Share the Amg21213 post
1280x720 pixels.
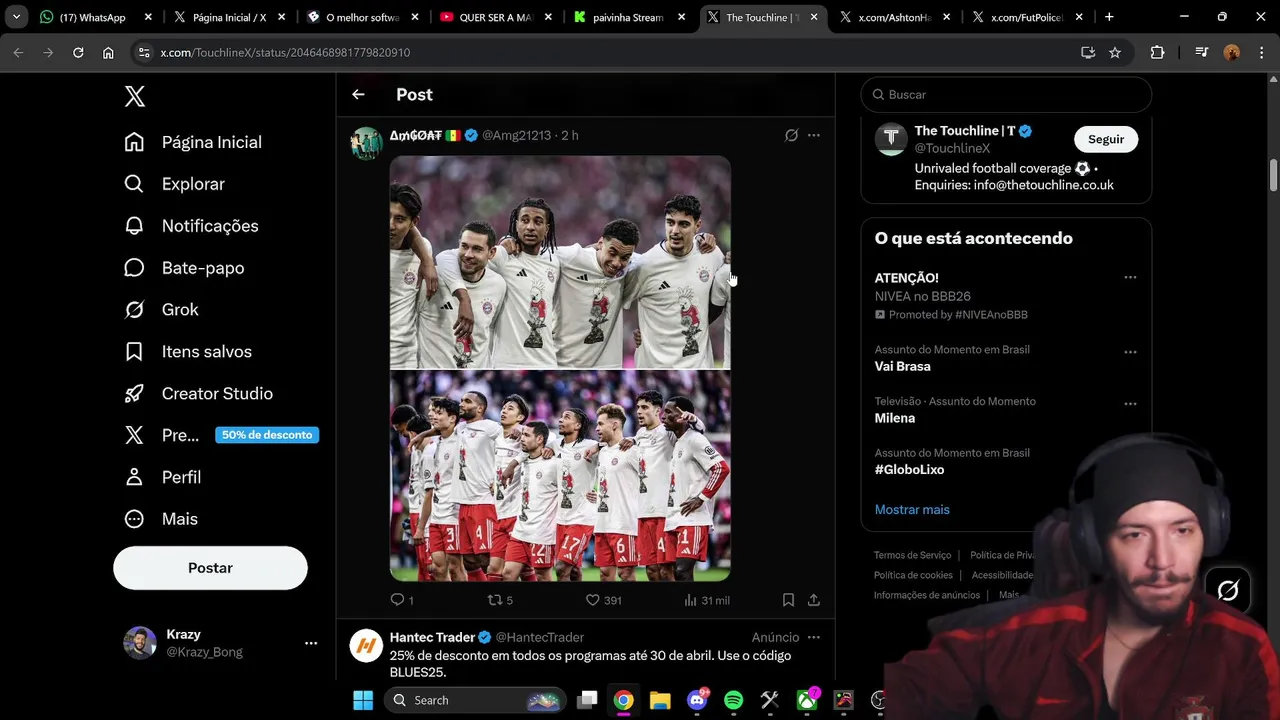pos(814,600)
